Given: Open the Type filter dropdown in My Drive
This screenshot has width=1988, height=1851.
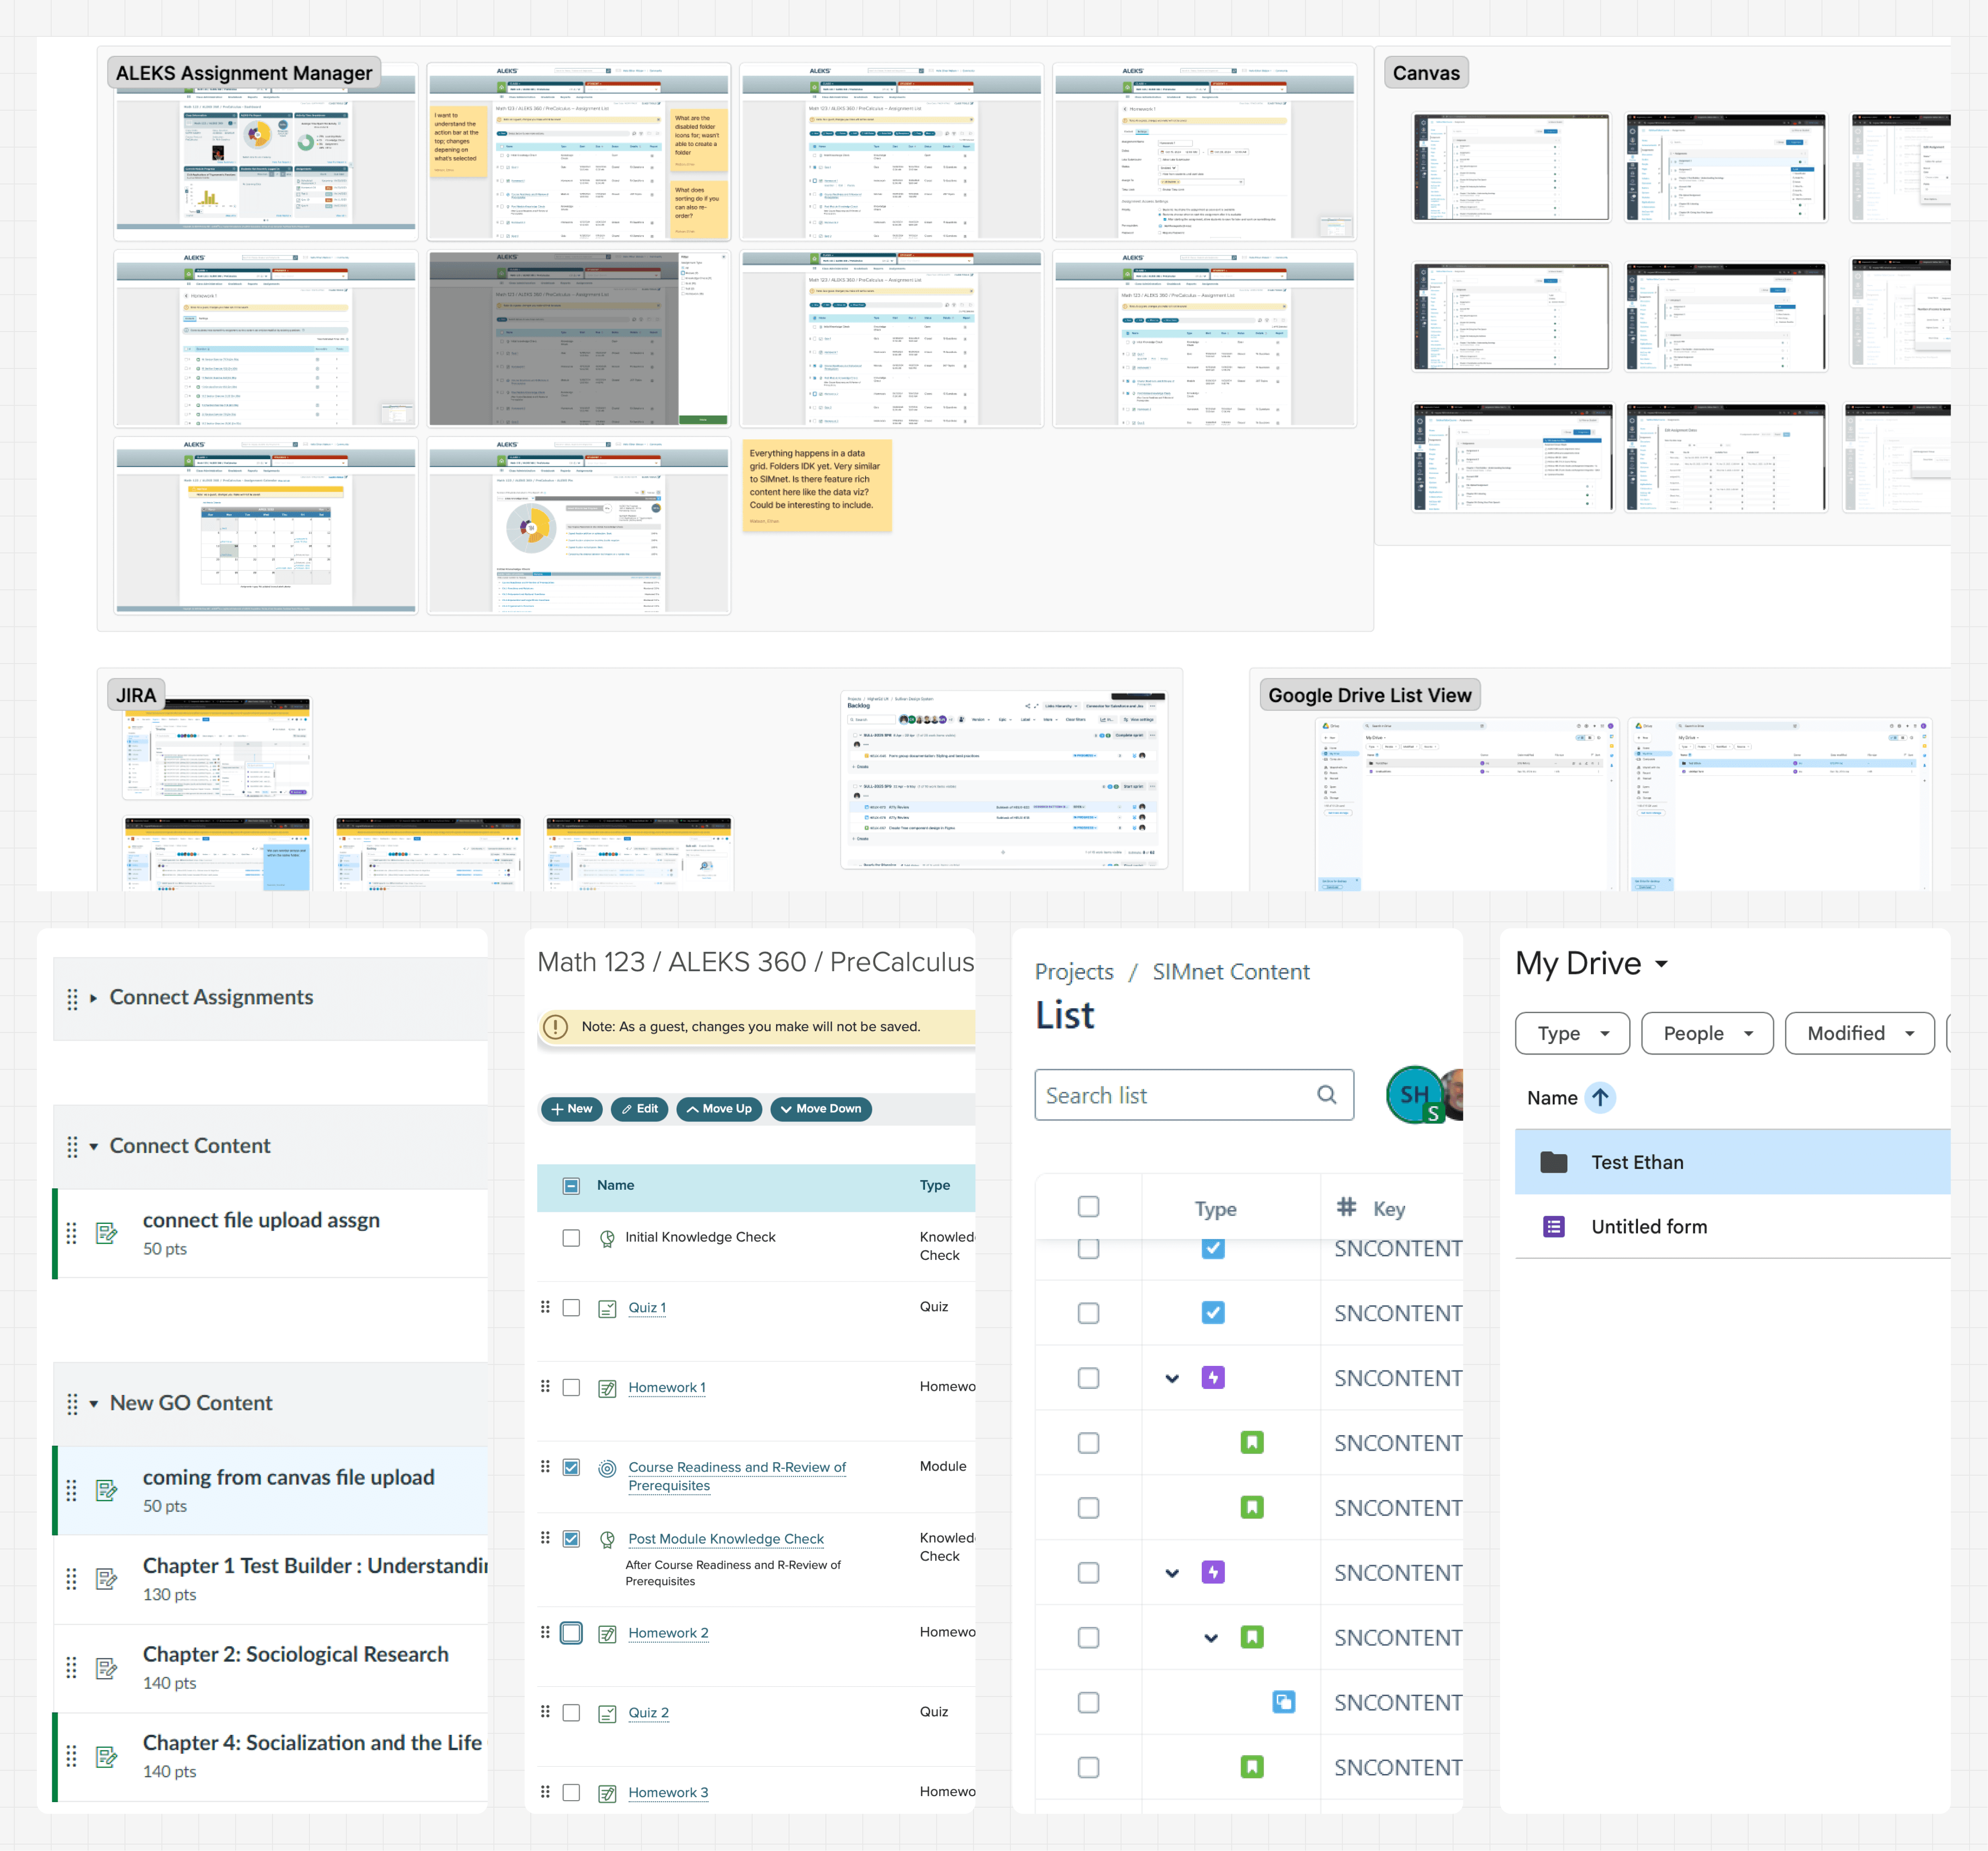Looking at the screenshot, I should [1571, 1033].
